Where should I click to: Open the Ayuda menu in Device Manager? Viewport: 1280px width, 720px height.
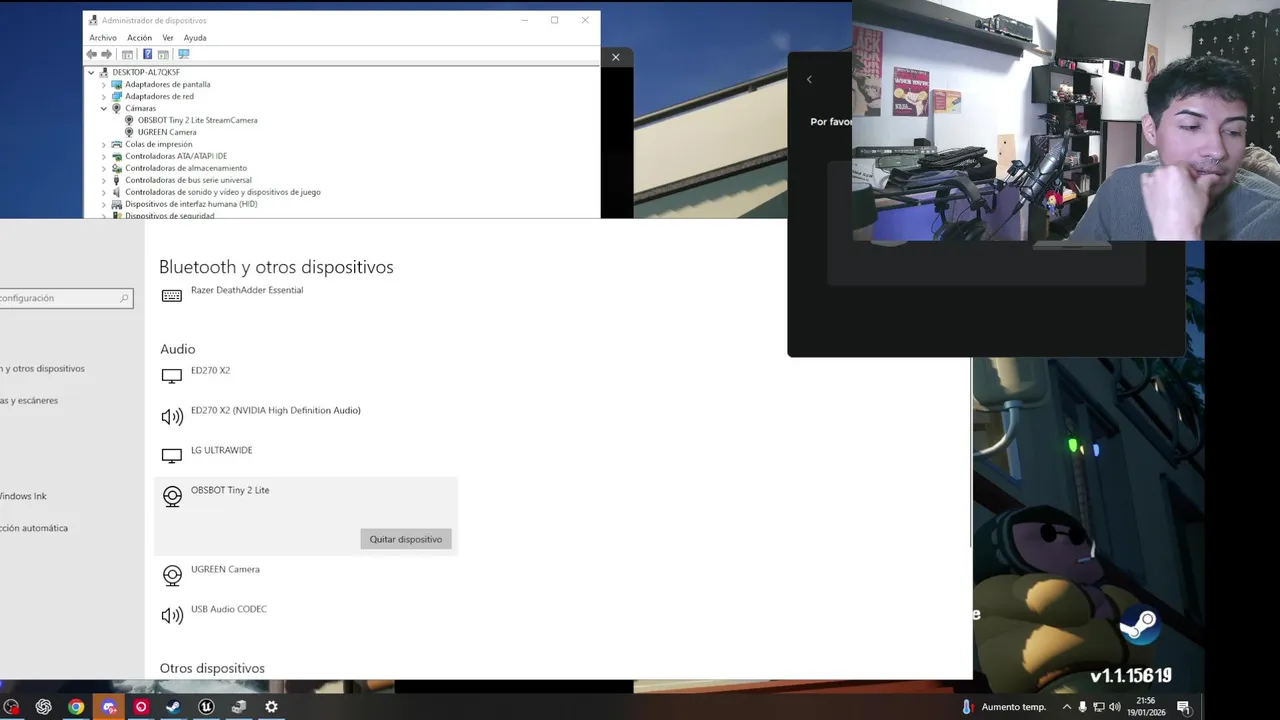(194, 38)
